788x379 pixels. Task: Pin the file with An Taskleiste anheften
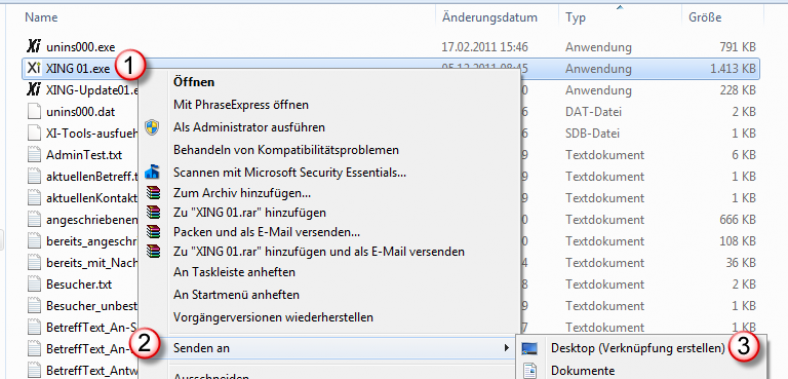point(234,272)
